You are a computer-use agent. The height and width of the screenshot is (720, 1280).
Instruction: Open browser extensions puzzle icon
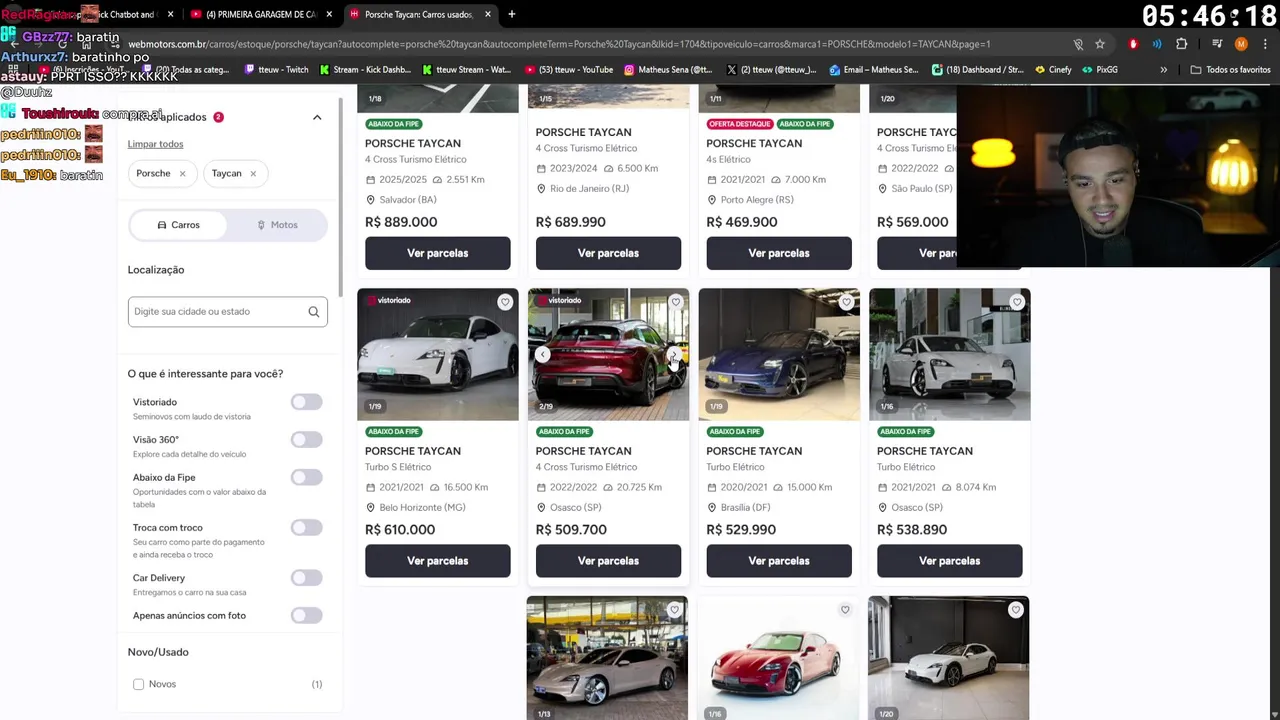1182,44
